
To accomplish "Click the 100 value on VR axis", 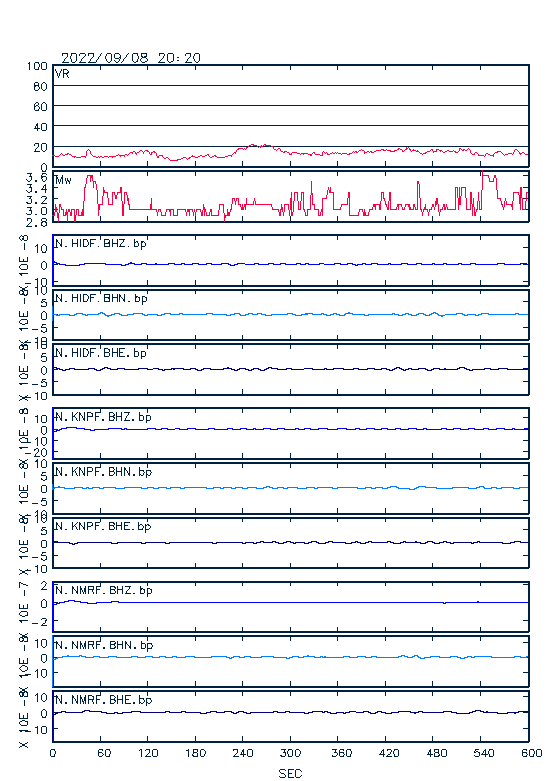I will [37, 66].
